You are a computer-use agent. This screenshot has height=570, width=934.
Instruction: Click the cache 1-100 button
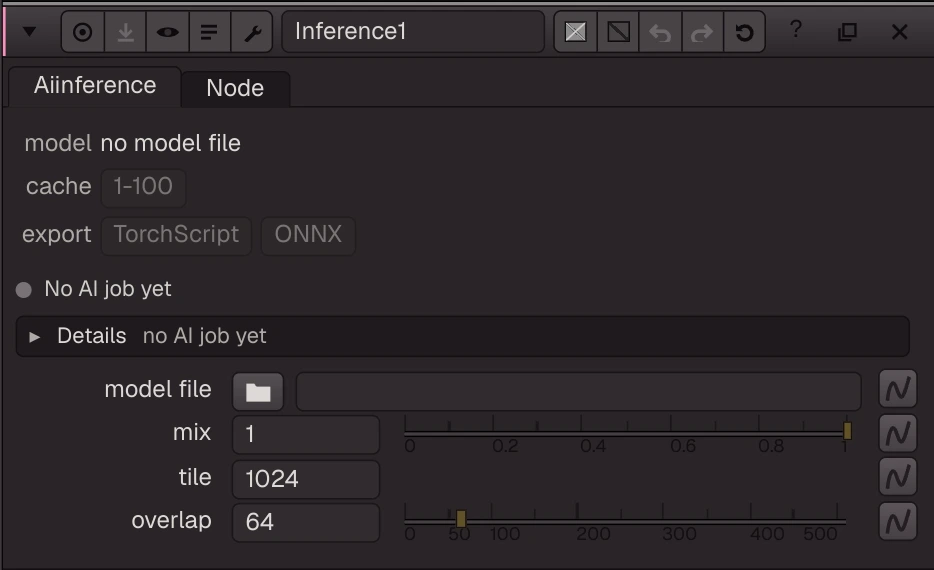pos(143,187)
